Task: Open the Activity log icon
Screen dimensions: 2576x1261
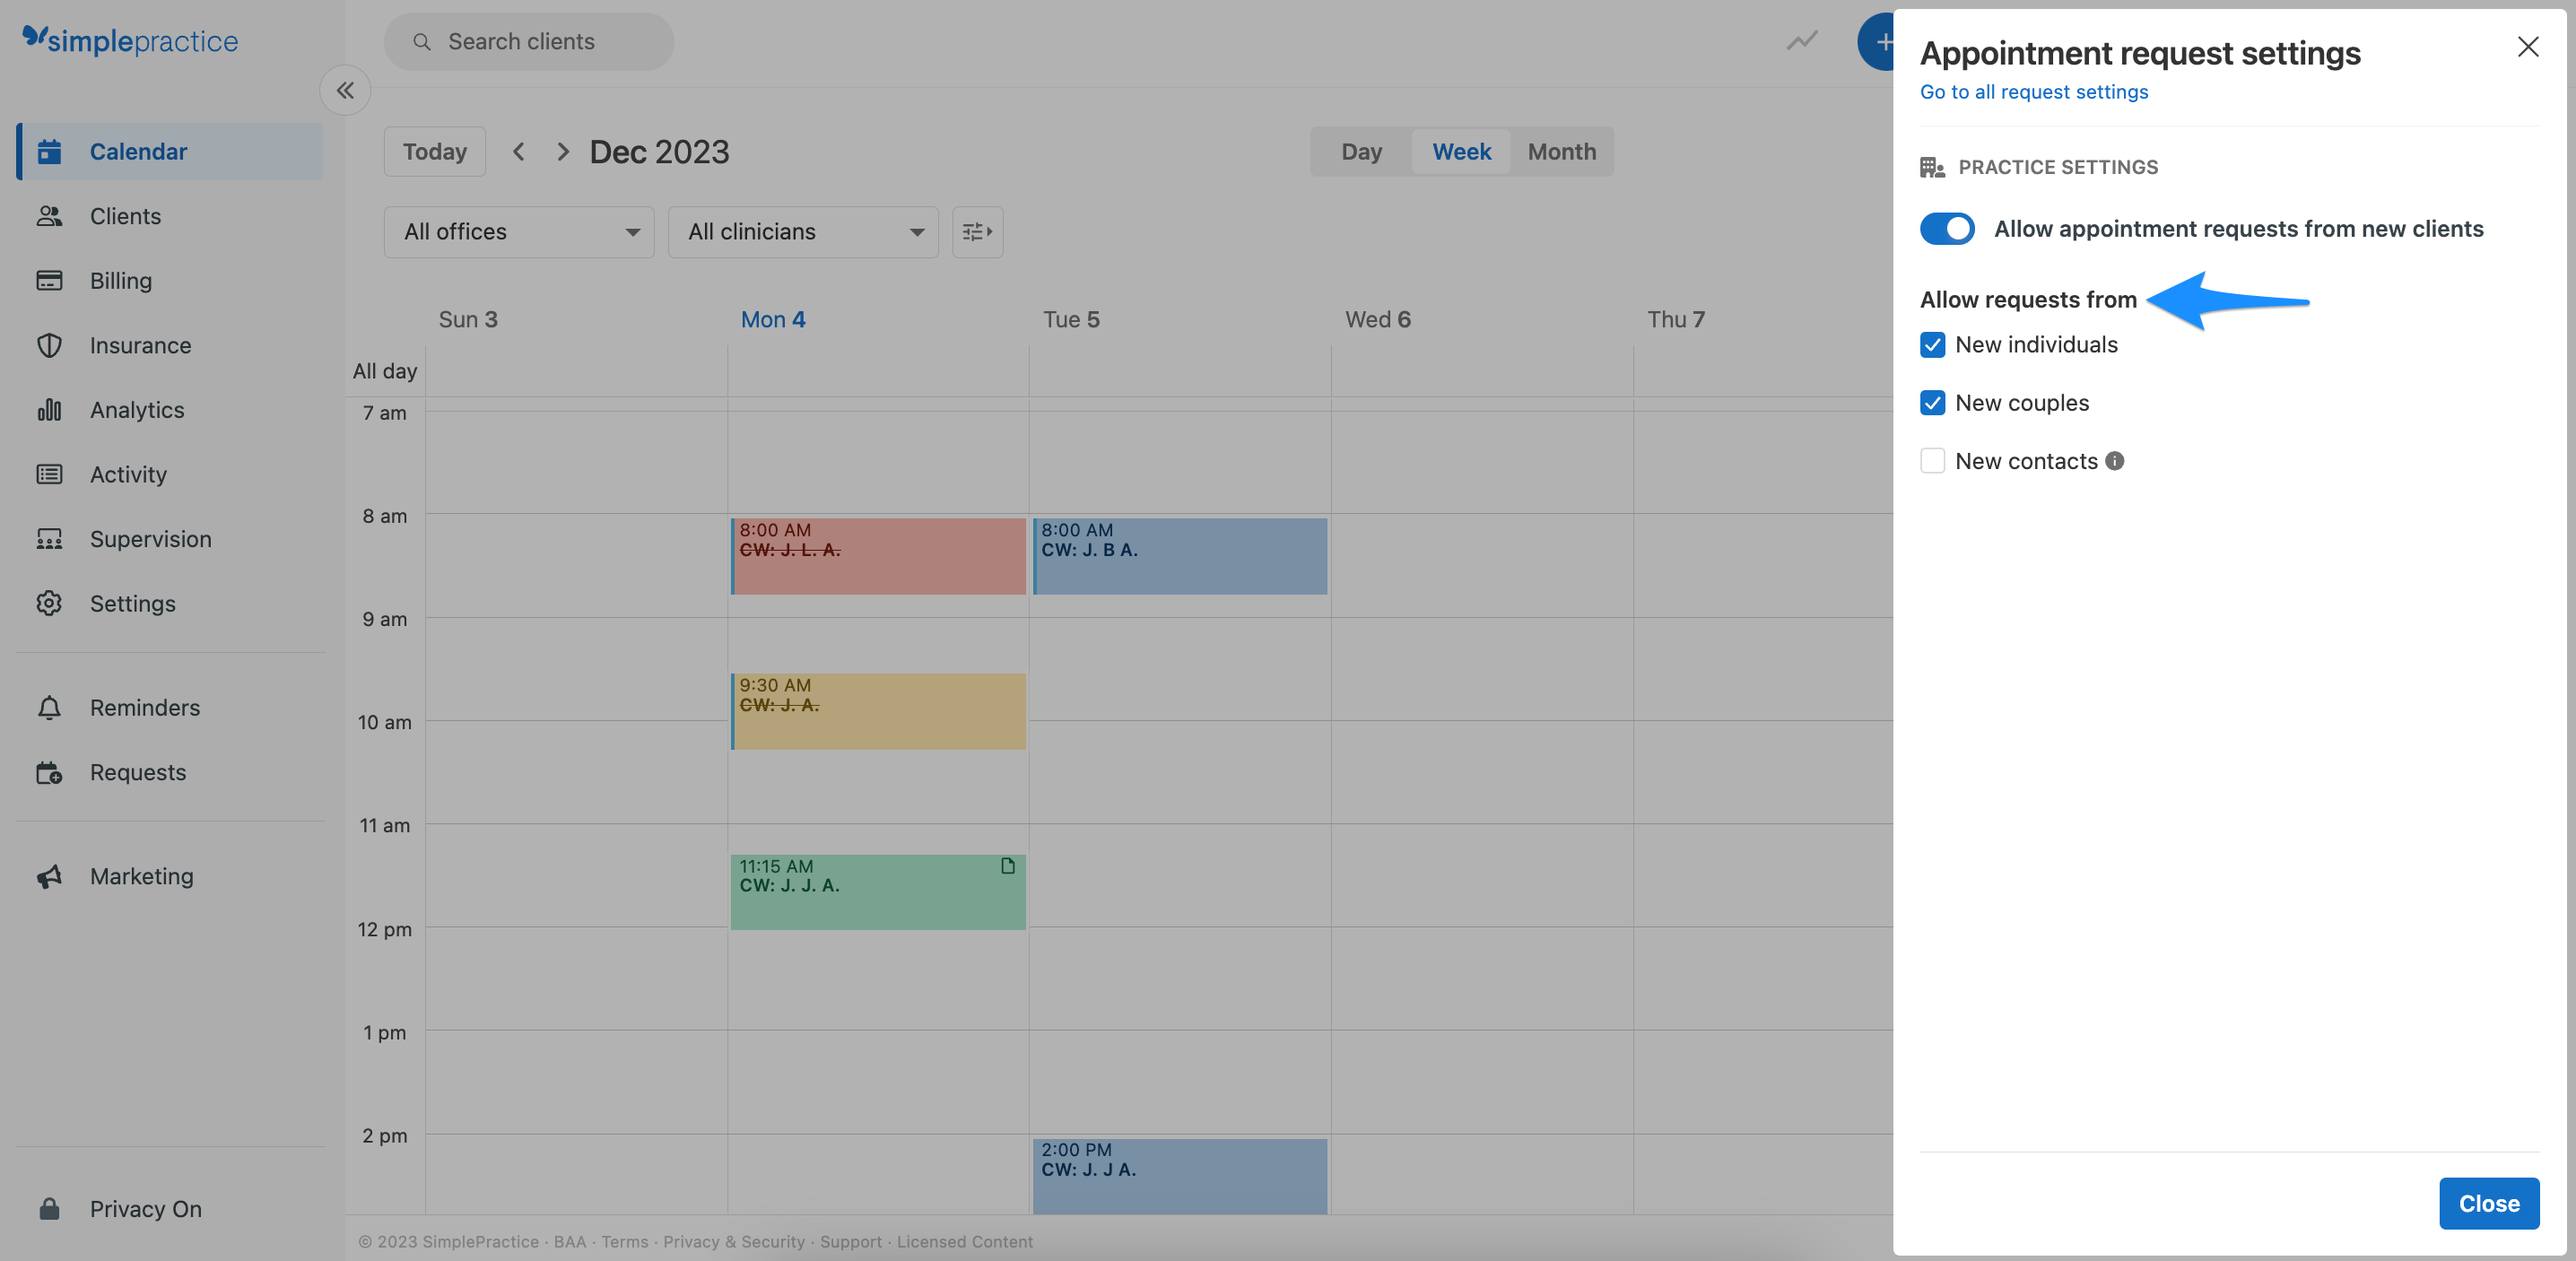Action: coord(49,474)
